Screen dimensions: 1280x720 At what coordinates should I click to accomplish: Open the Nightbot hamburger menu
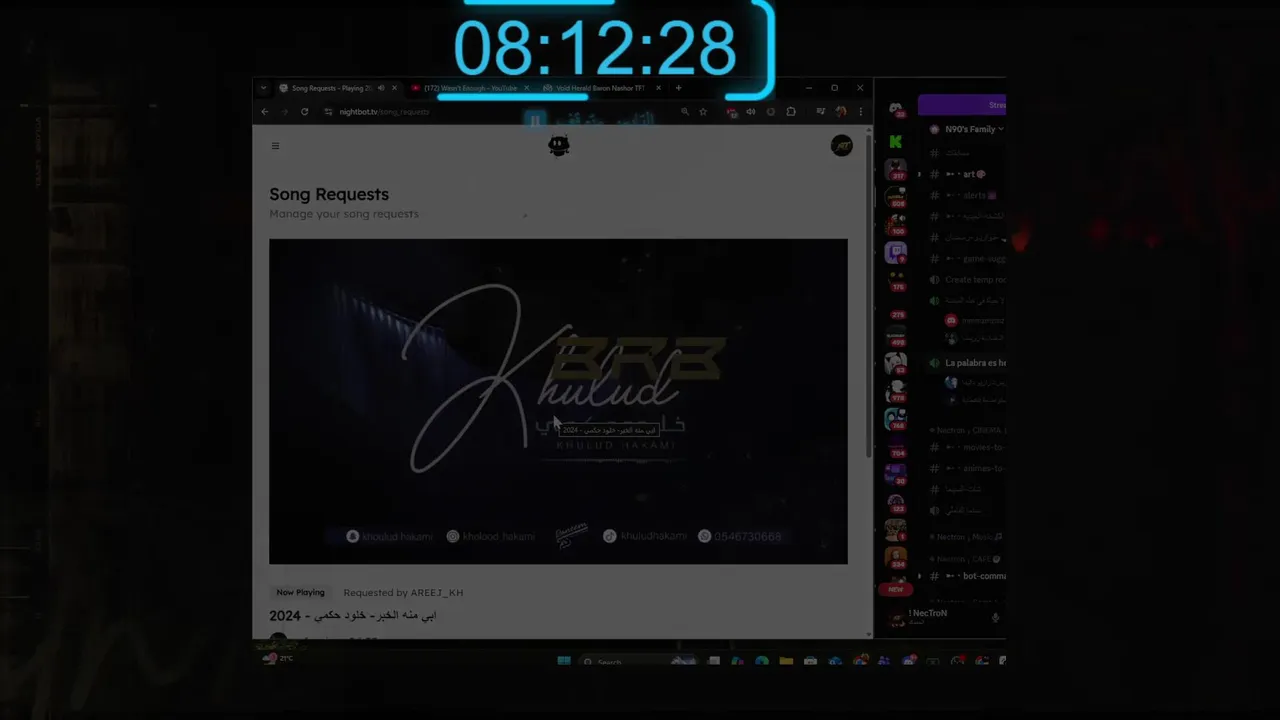click(x=275, y=146)
